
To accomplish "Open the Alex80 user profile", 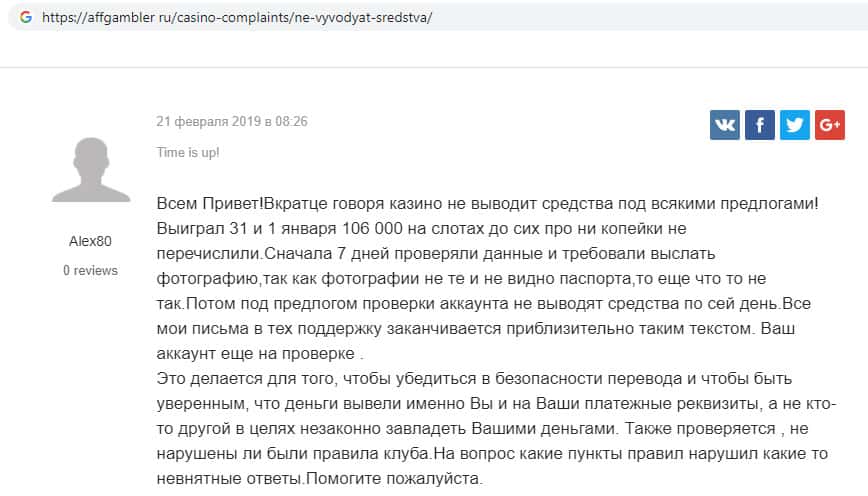I will (90, 242).
